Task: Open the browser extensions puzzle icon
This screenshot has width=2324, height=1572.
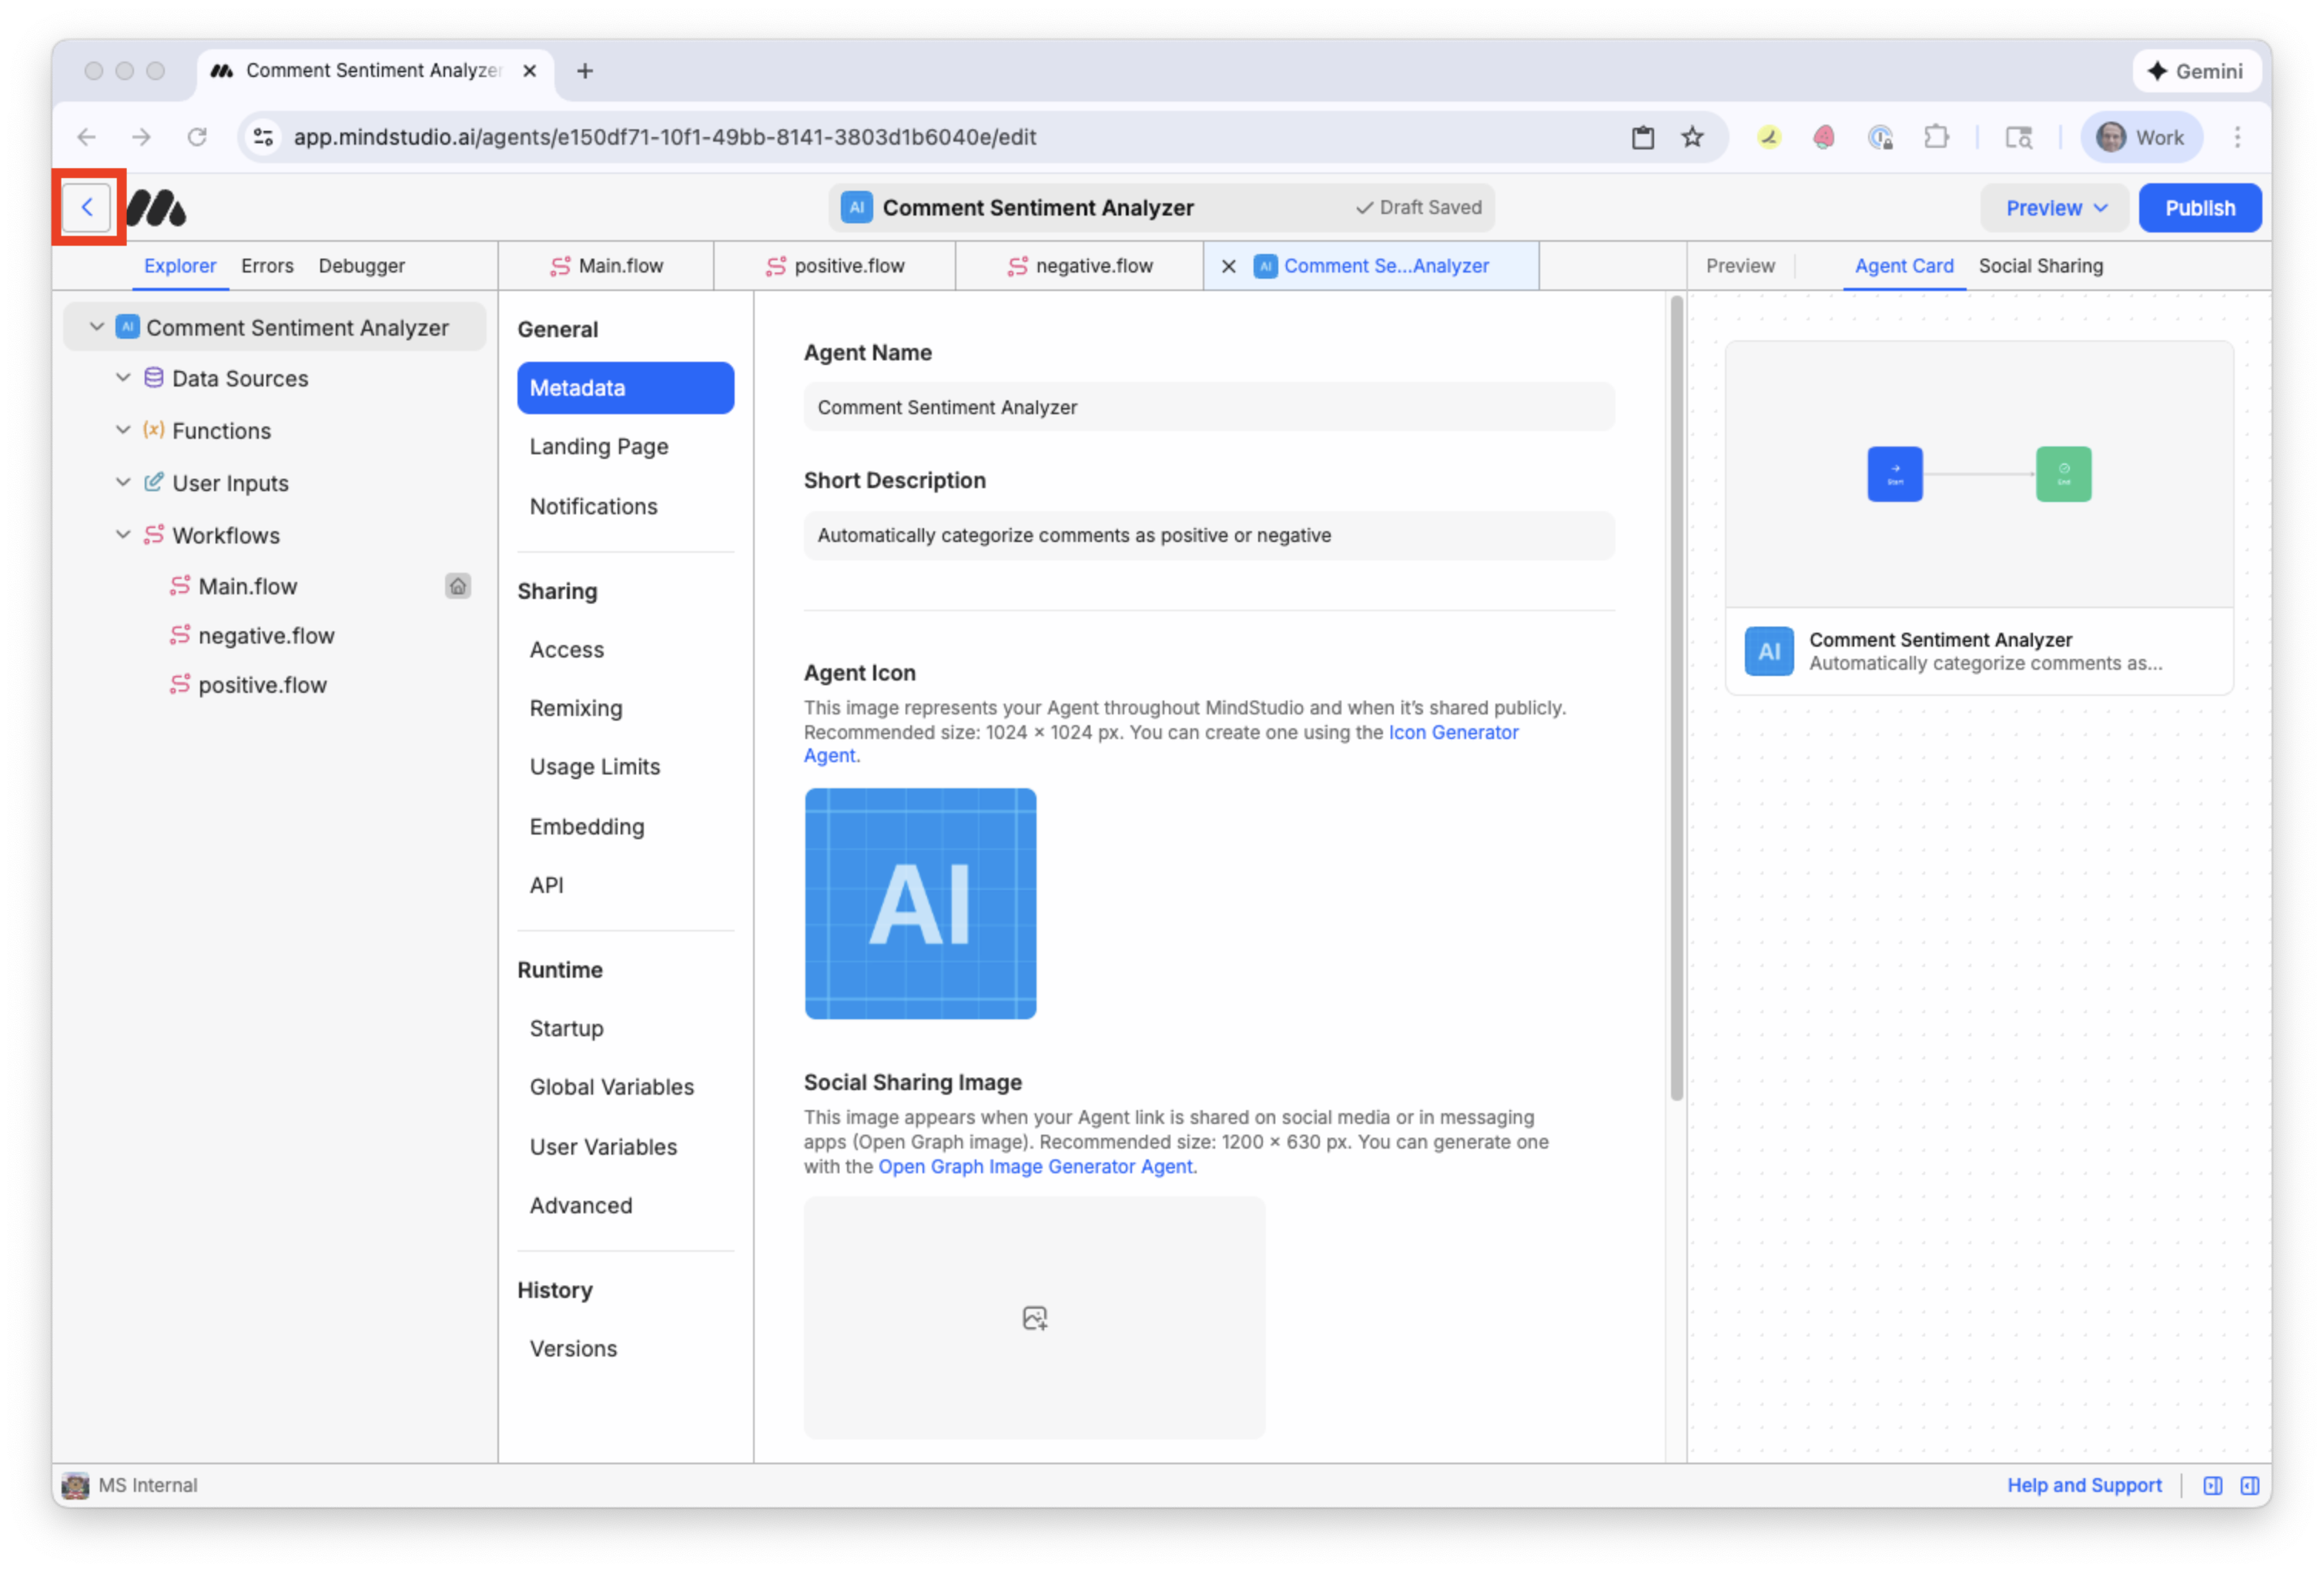Action: (1936, 137)
